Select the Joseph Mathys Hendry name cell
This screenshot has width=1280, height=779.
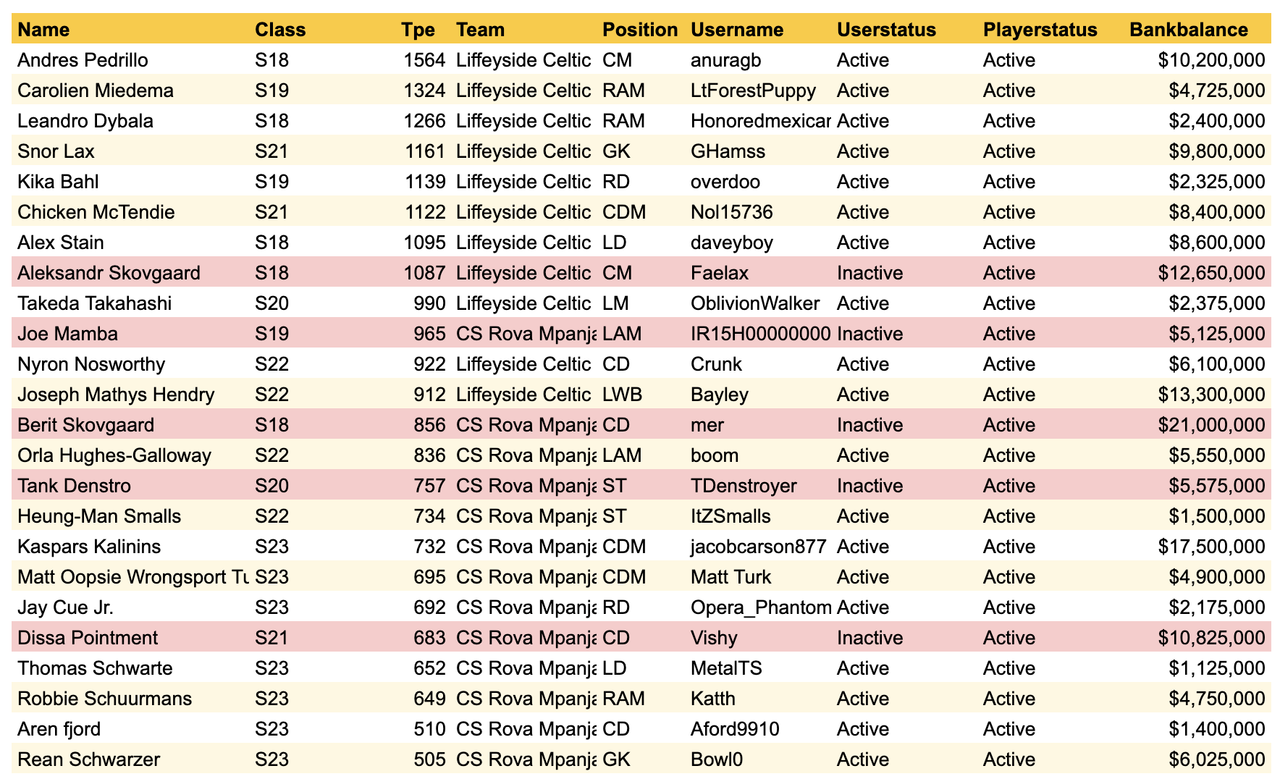pos(116,394)
